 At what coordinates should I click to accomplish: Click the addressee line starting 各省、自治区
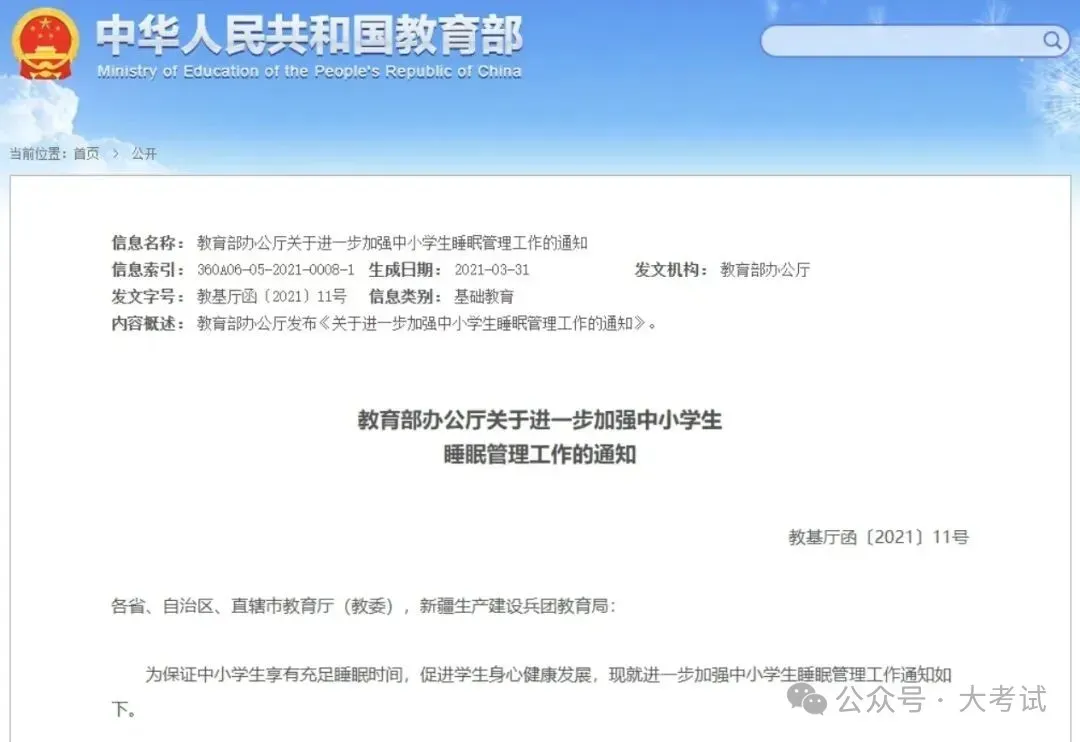[x=363, y=606]
